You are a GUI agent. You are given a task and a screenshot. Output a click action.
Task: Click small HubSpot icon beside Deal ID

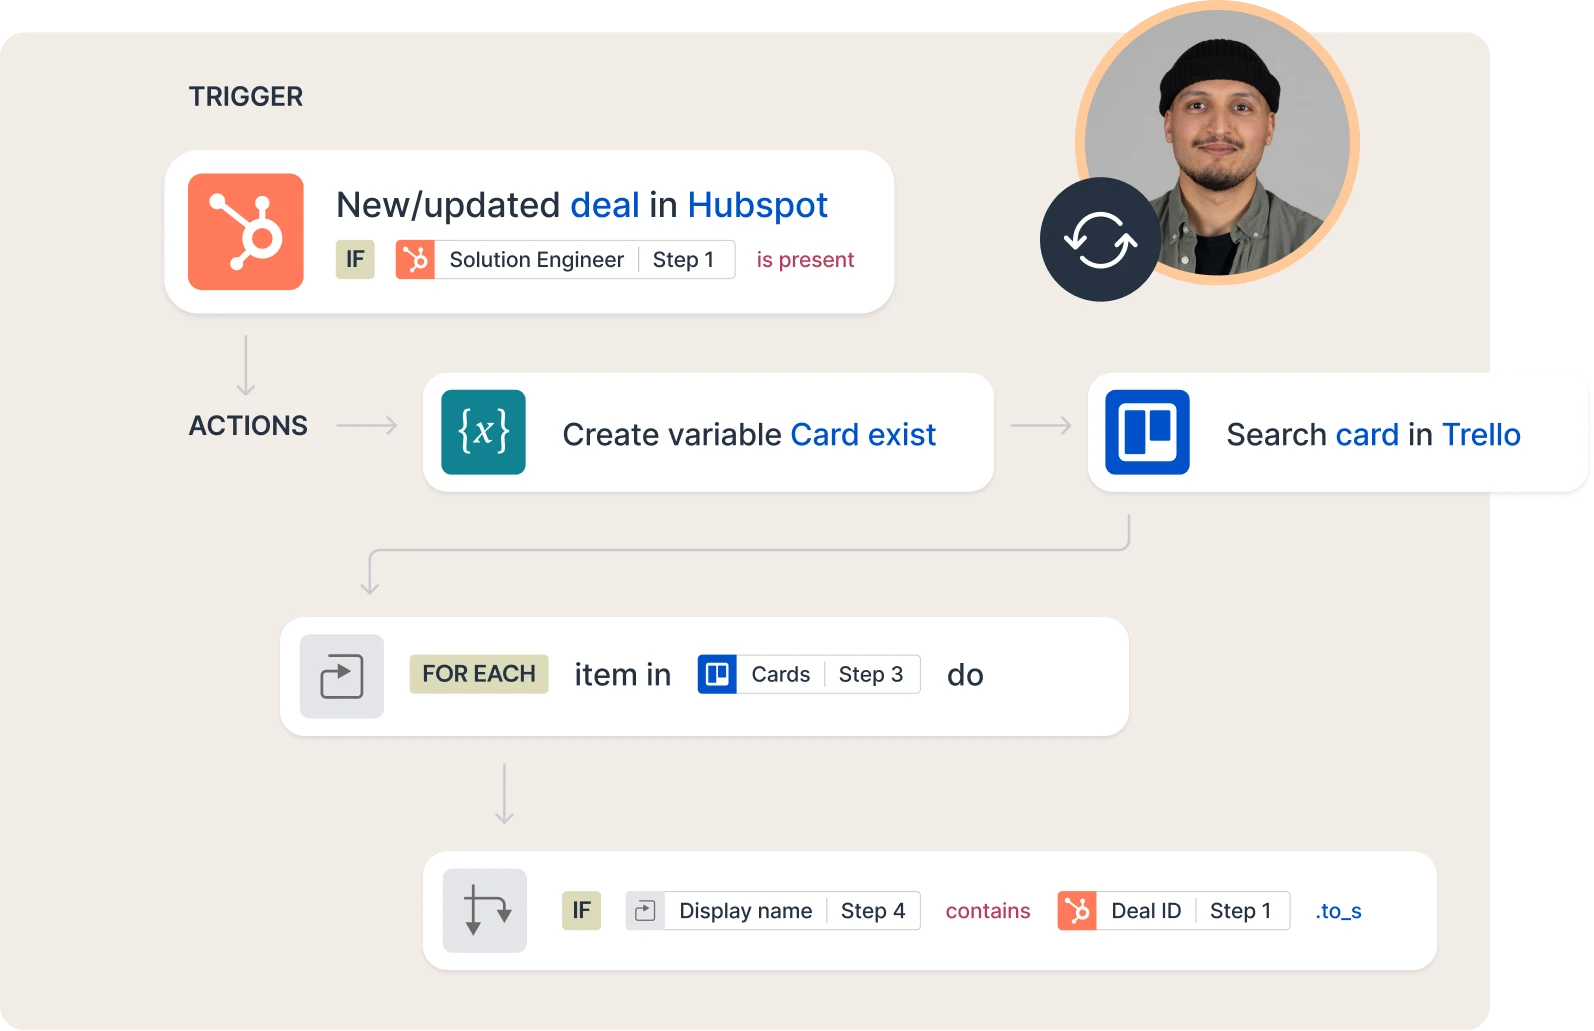(x=1077, y=911)
